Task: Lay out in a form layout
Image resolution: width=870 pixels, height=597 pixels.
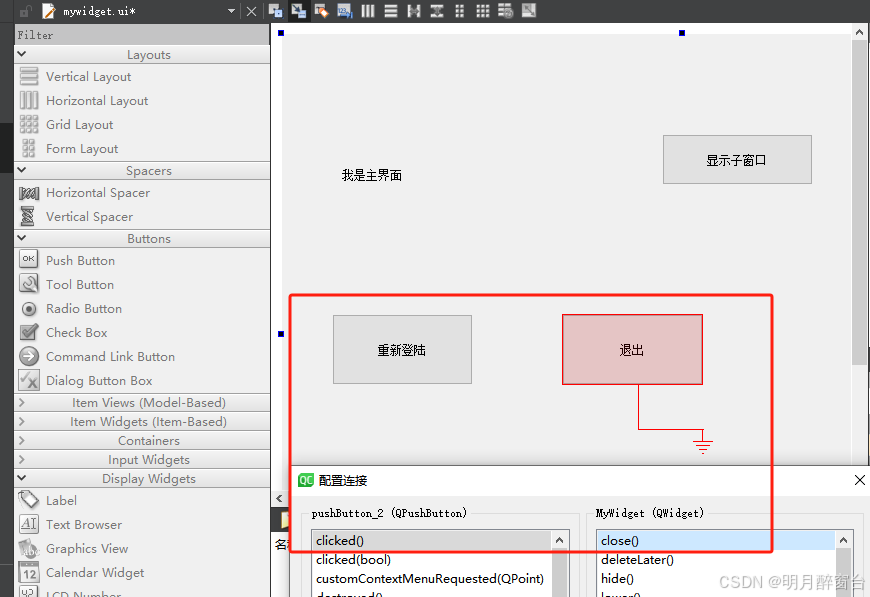Action: coord(460,11)
